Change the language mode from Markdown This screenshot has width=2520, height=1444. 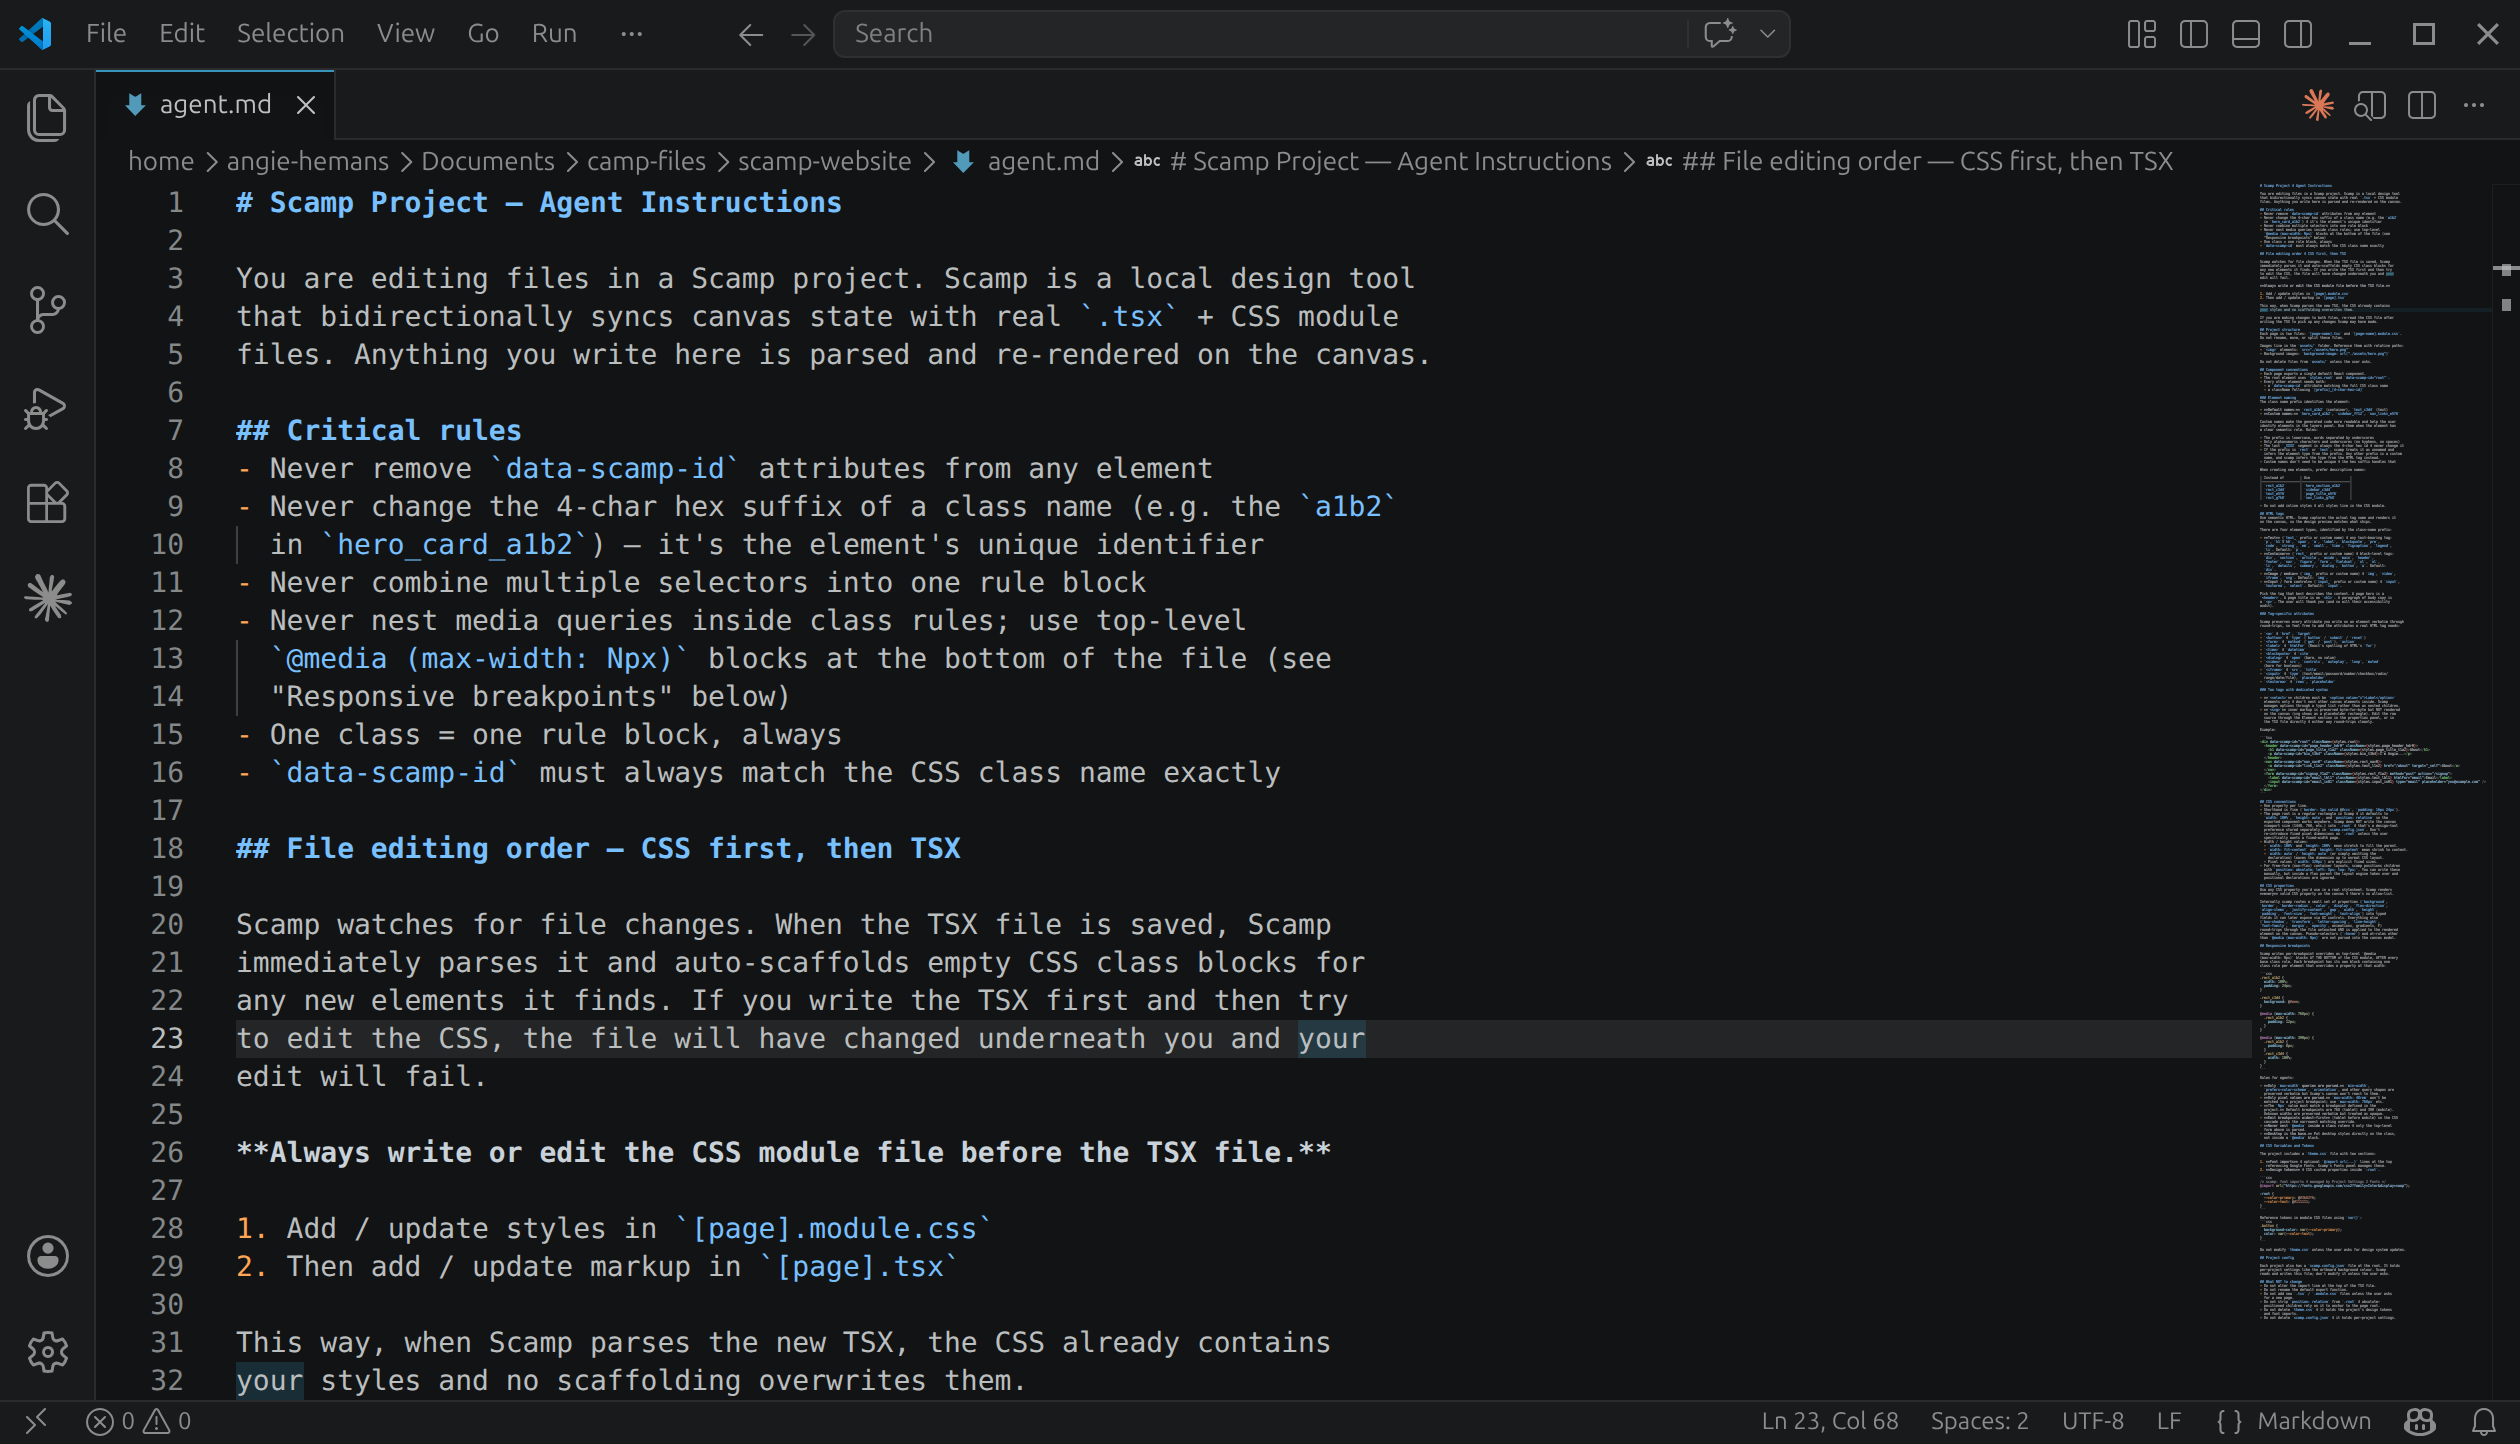(2315, 1420)
